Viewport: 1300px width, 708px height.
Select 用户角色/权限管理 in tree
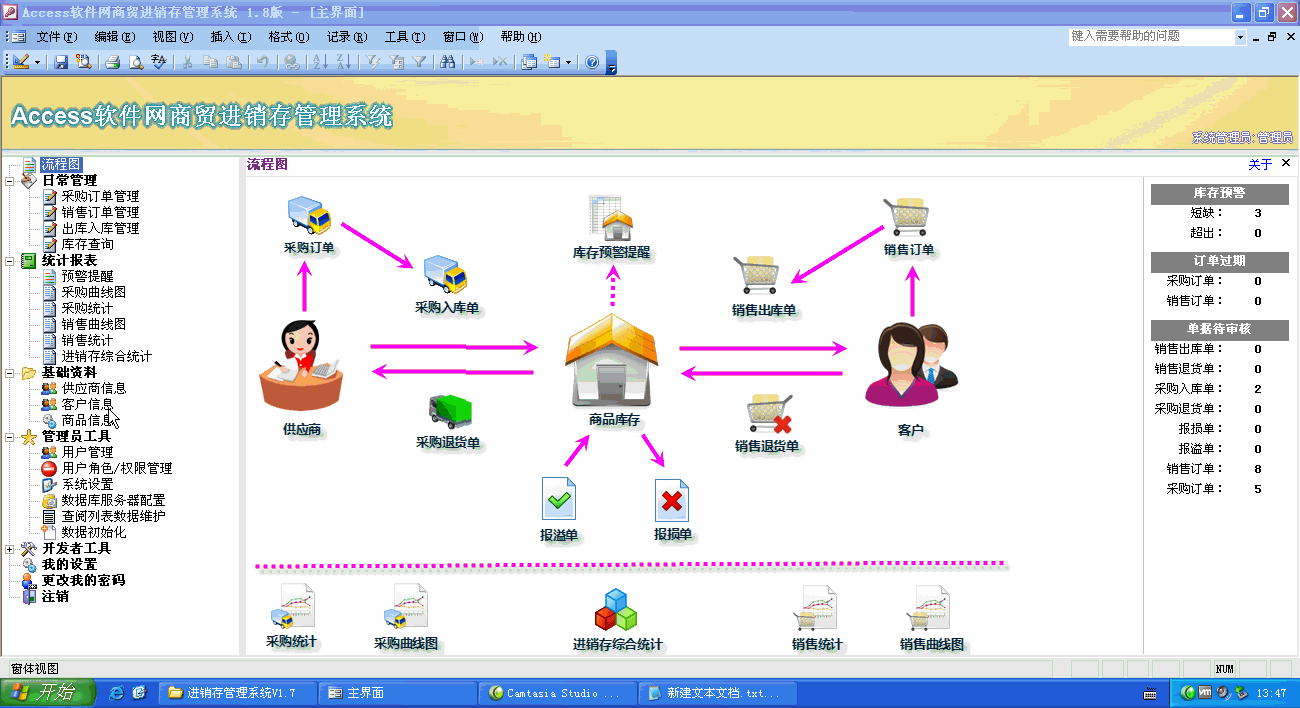coord(117,469)
